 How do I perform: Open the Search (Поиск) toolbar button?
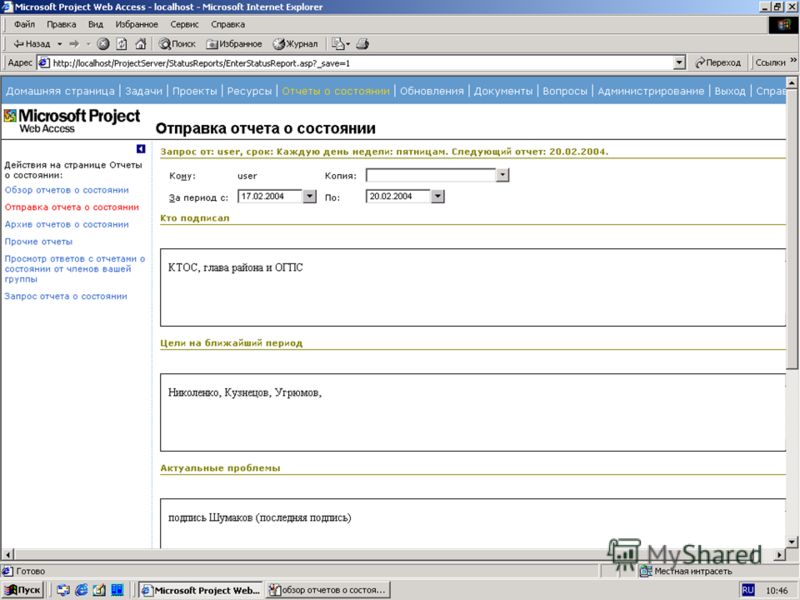[177, 44]
